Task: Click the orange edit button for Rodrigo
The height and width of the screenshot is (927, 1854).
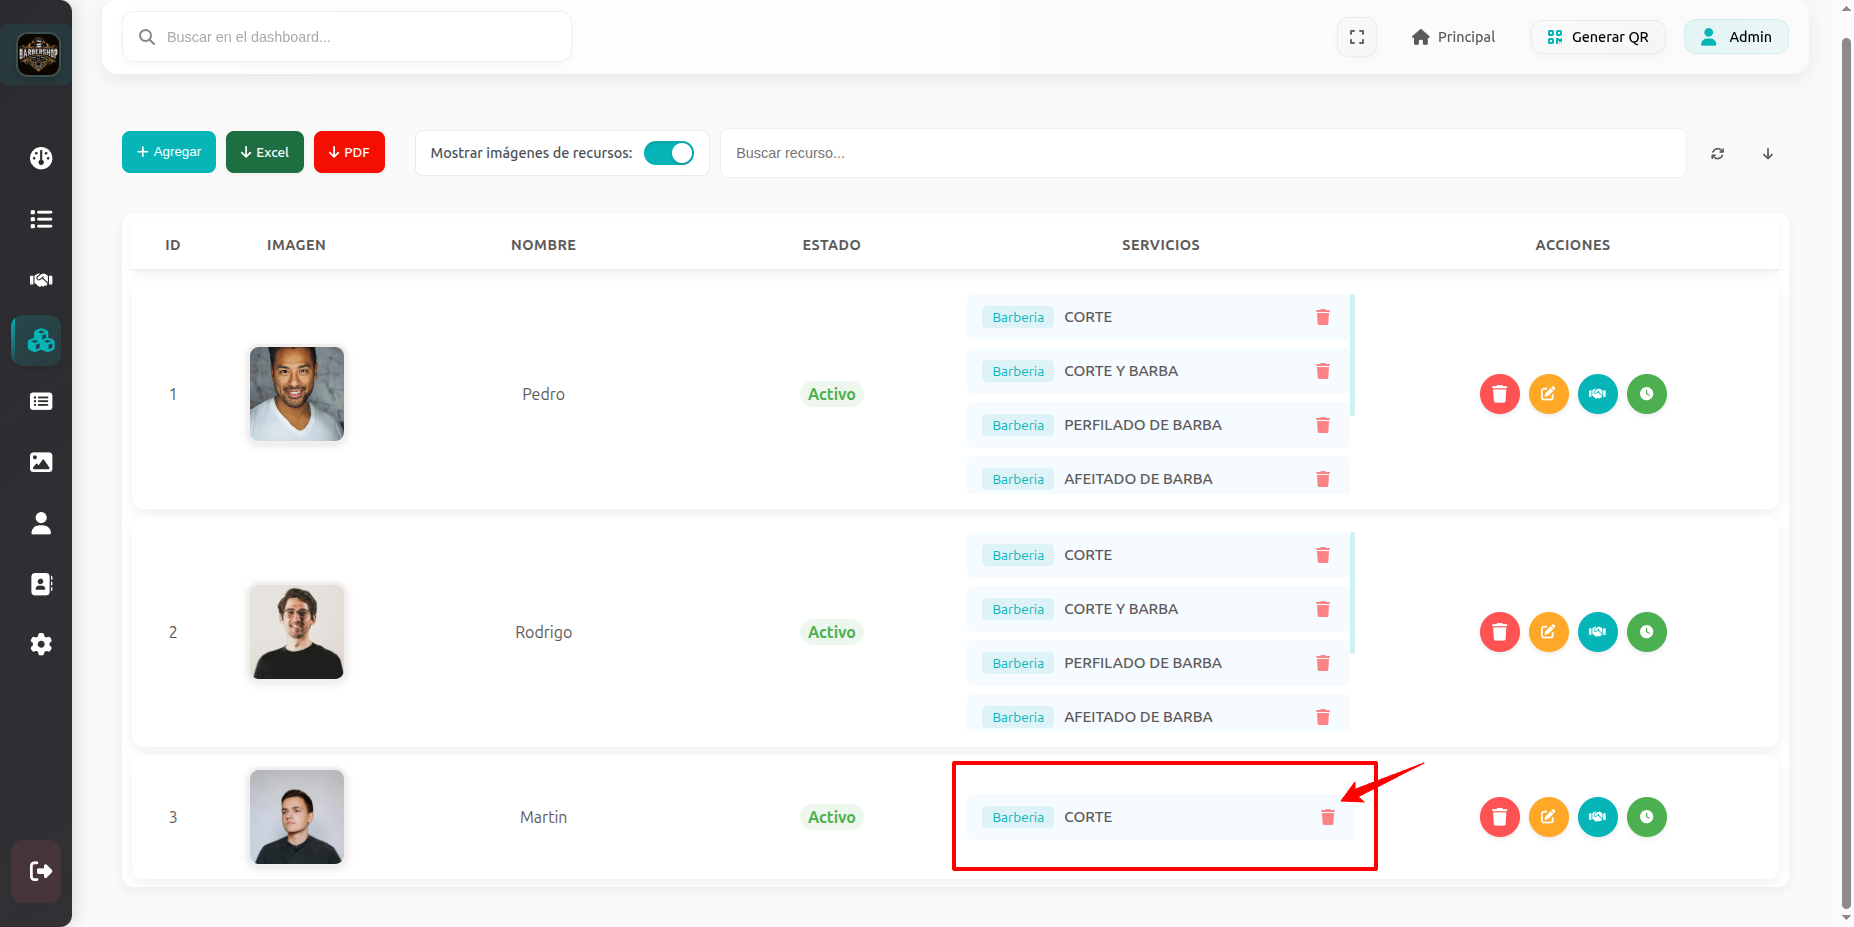Action: coord(1548,632)
